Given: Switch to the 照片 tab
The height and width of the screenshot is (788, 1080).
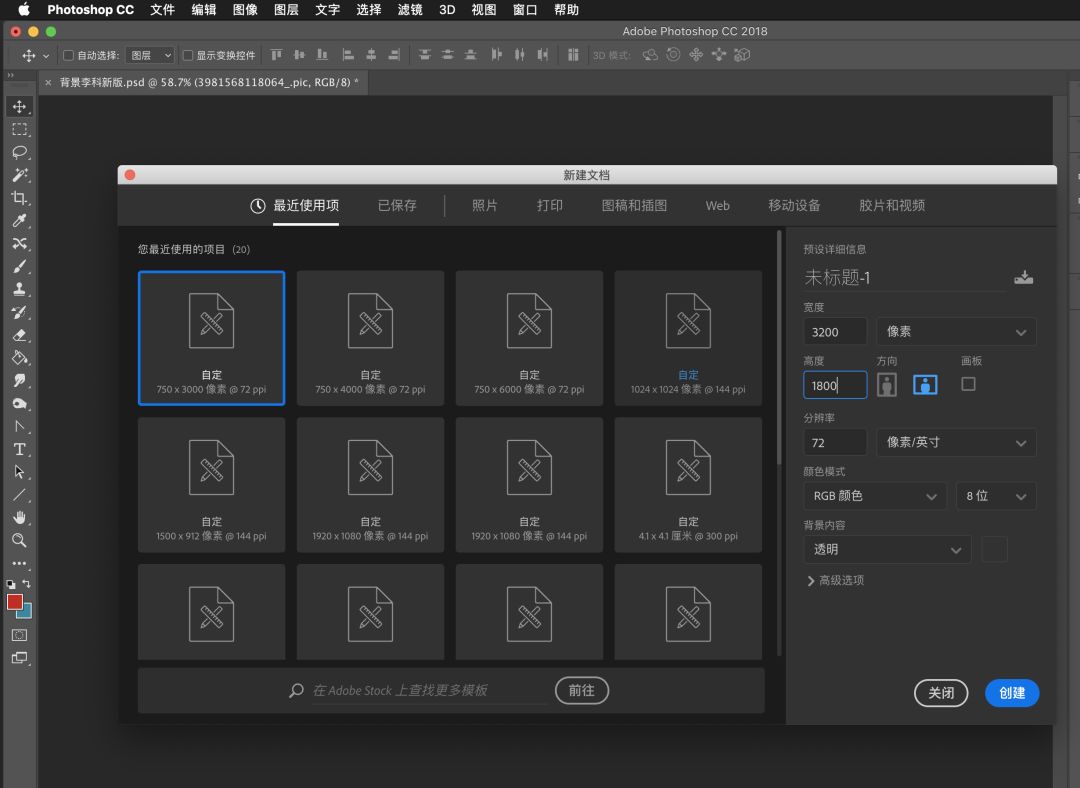Looking at the screenshot, I should pyautogui.click(x=484, y=205).
